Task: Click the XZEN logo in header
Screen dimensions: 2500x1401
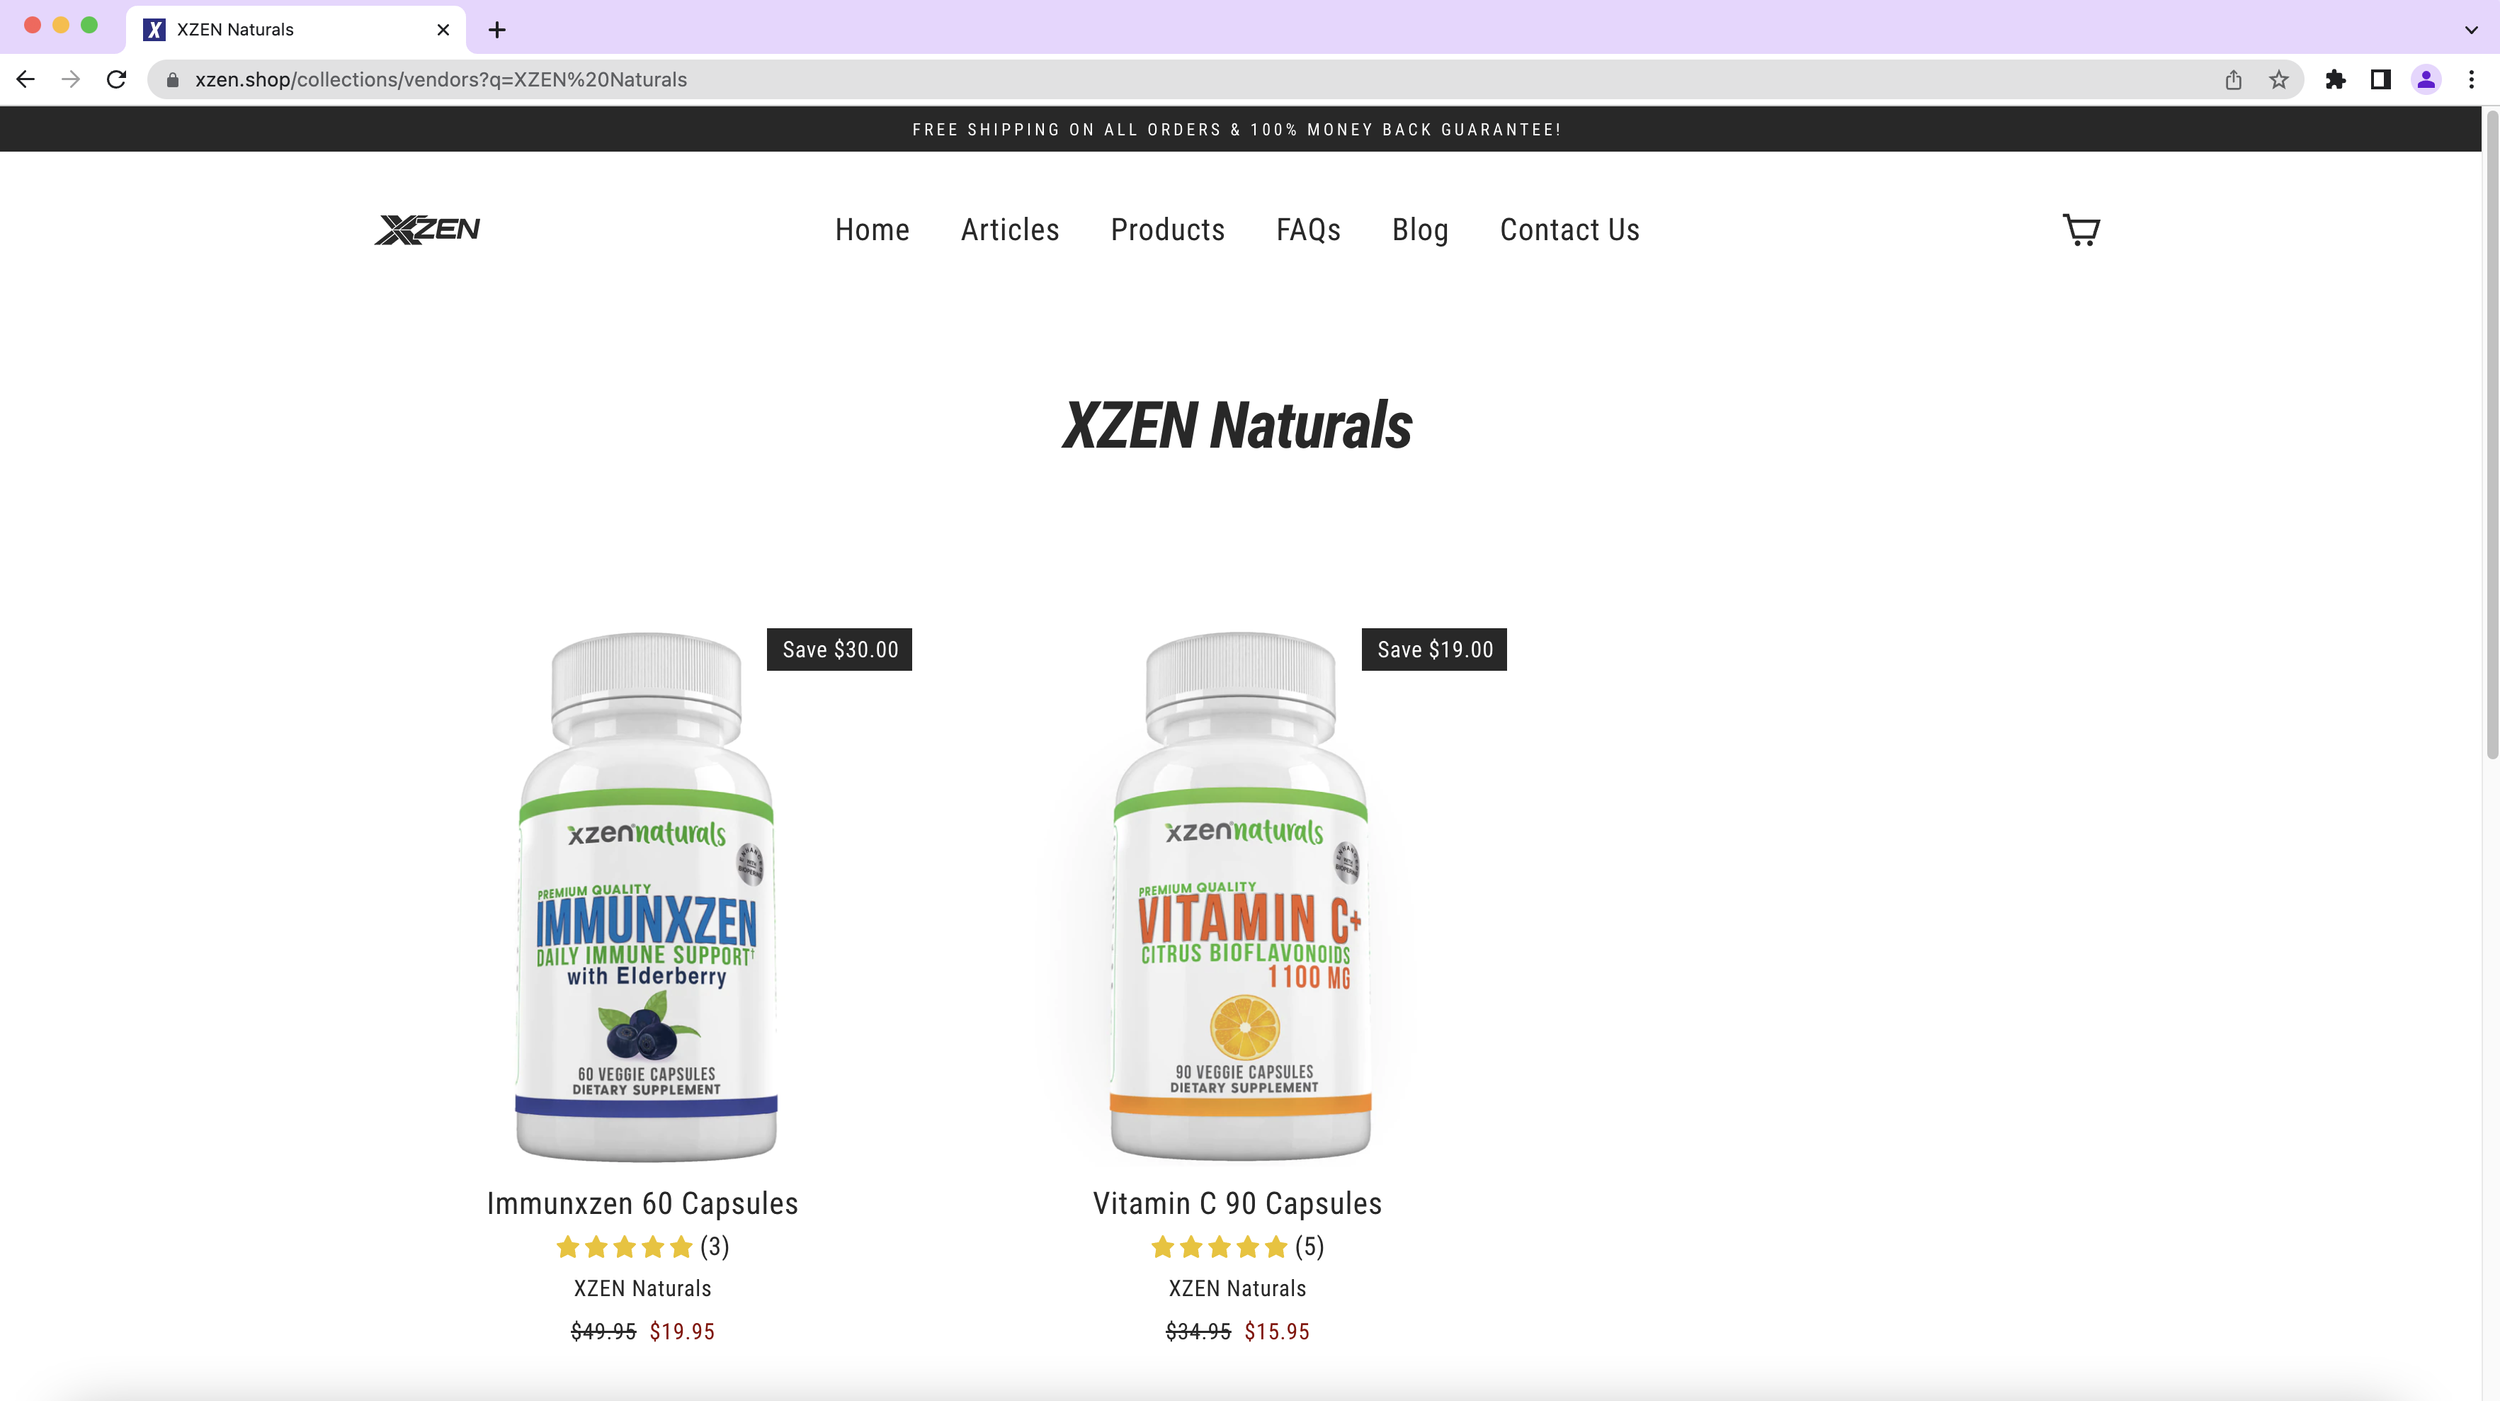Action: [427, 230]
